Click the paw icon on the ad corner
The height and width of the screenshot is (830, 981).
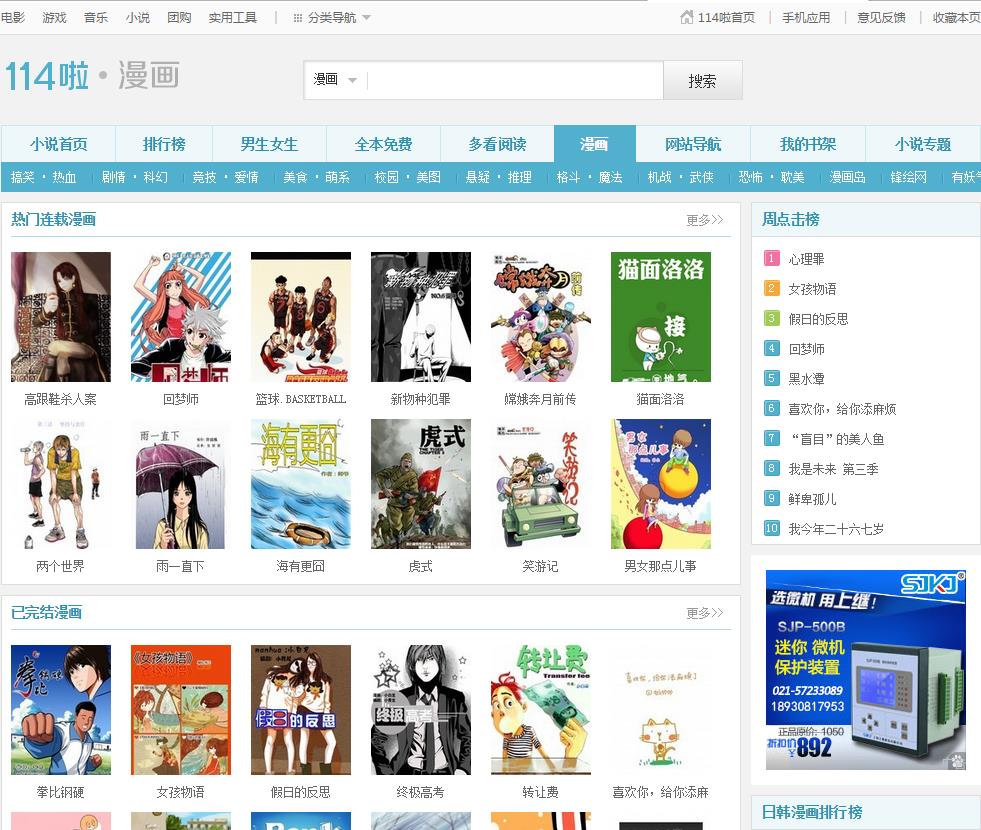click(x=957, y=761)
